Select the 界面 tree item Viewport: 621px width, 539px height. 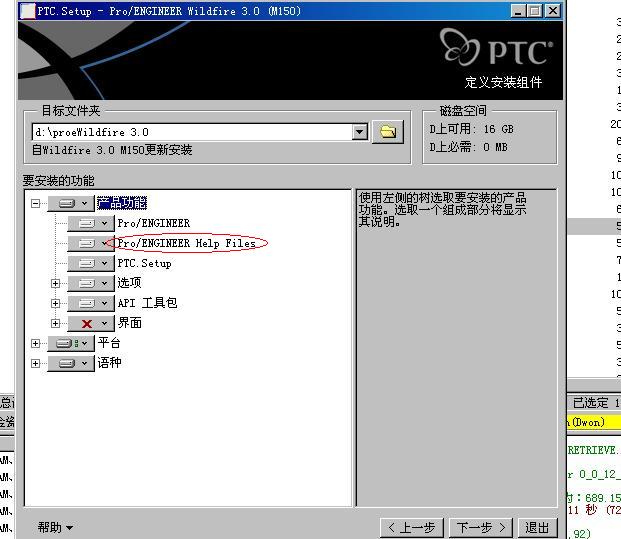(130, 323)
